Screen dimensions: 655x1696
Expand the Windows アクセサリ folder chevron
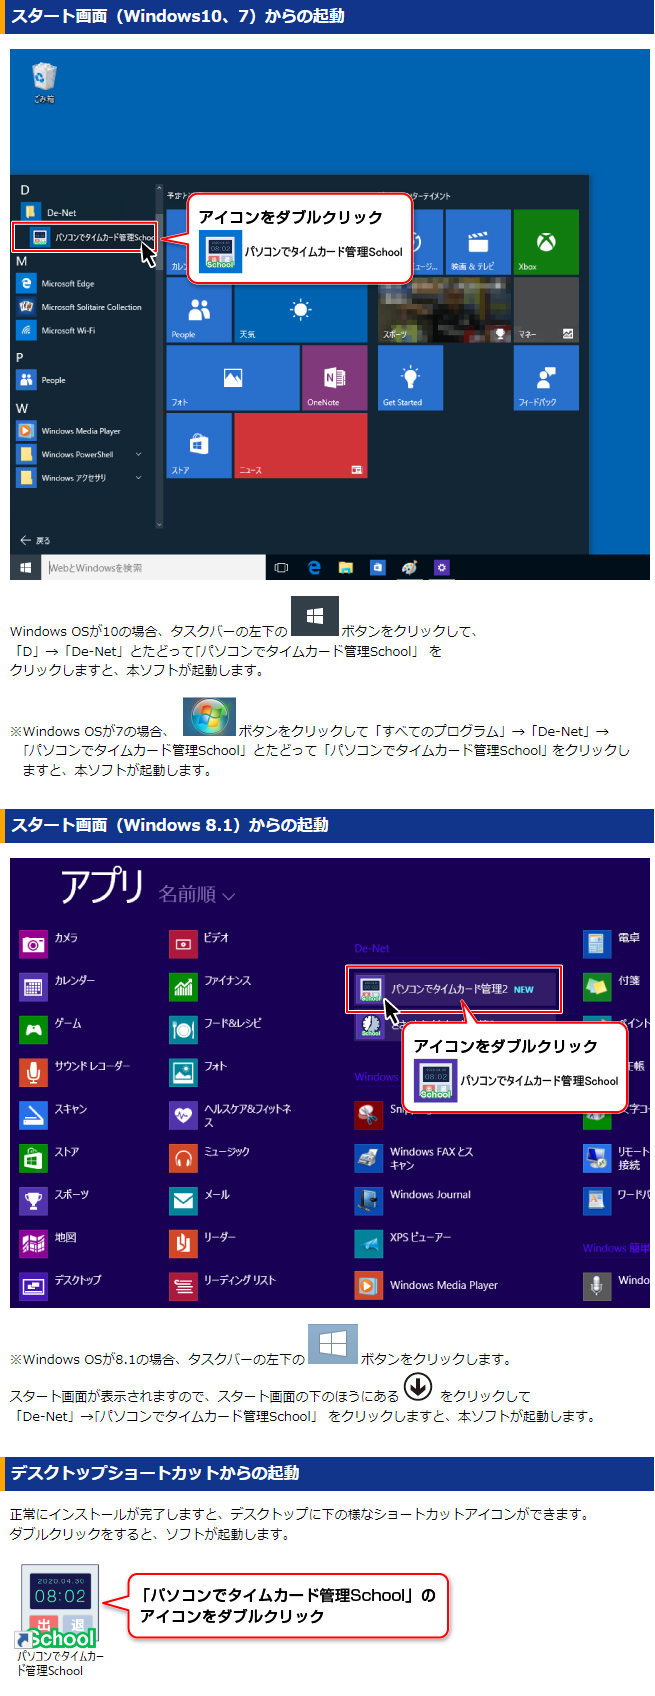139,478
